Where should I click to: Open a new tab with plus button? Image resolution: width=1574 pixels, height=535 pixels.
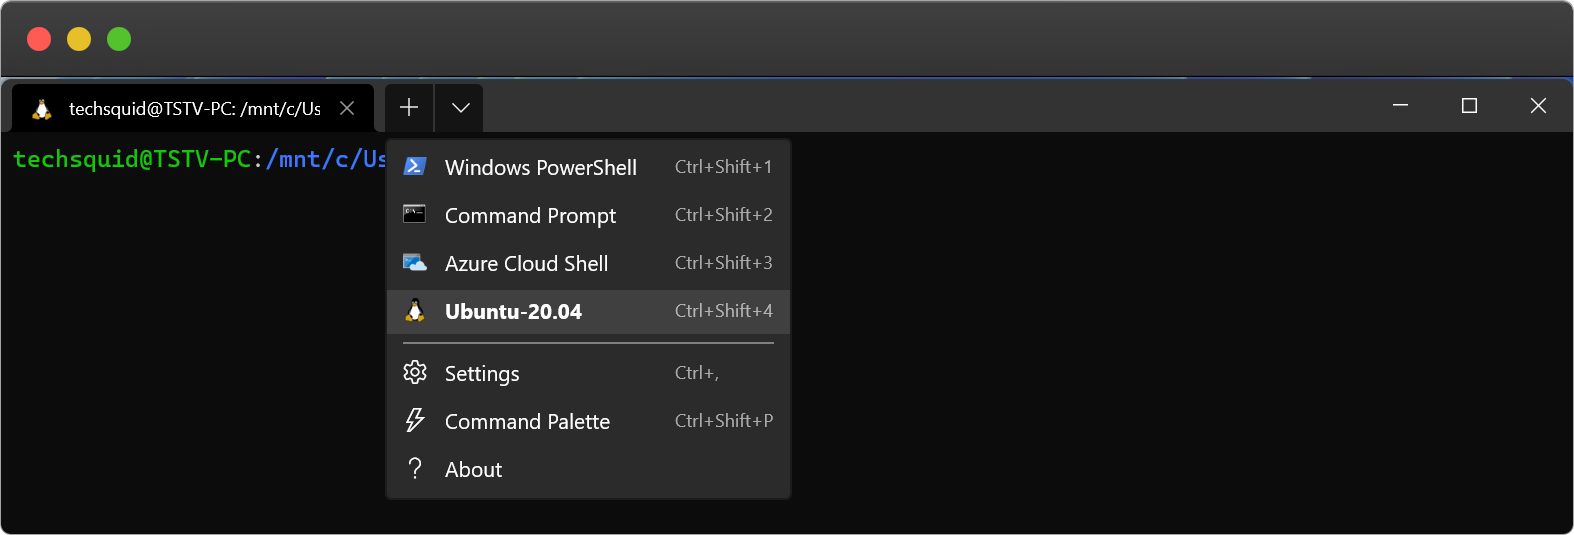pos(409,108)
